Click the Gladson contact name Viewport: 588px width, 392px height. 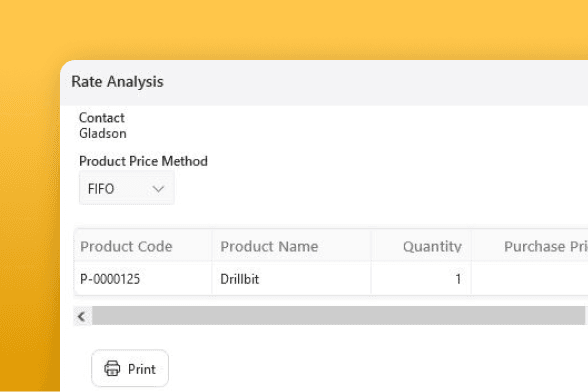click(103, 134)
